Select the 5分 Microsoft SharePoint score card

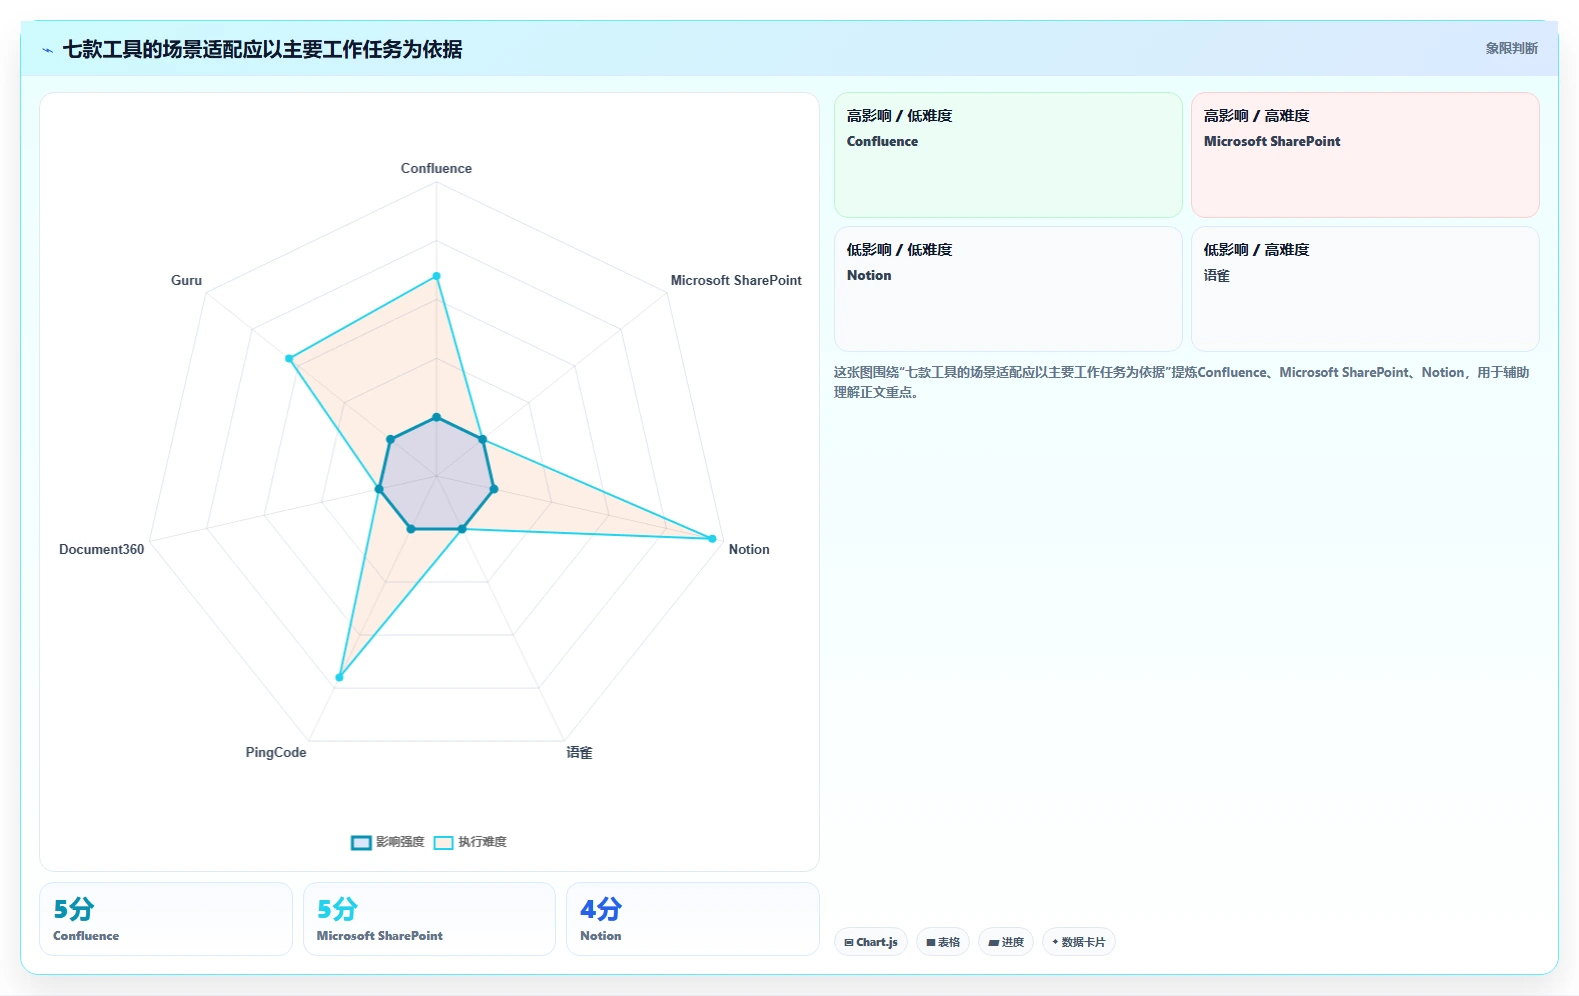(429, 919)
